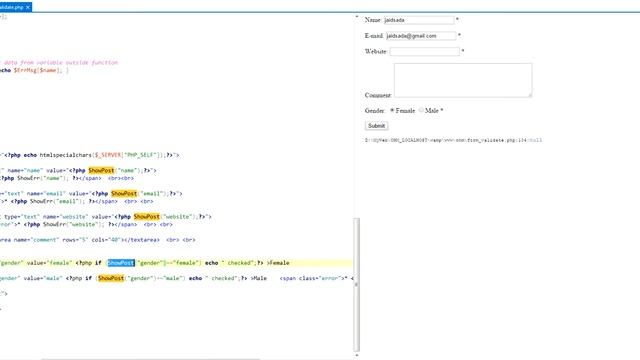The width and height of the screenshot is (640, 360).
Task: Click ShowPost highlighted in the website input line
Action: coord(147,217)
